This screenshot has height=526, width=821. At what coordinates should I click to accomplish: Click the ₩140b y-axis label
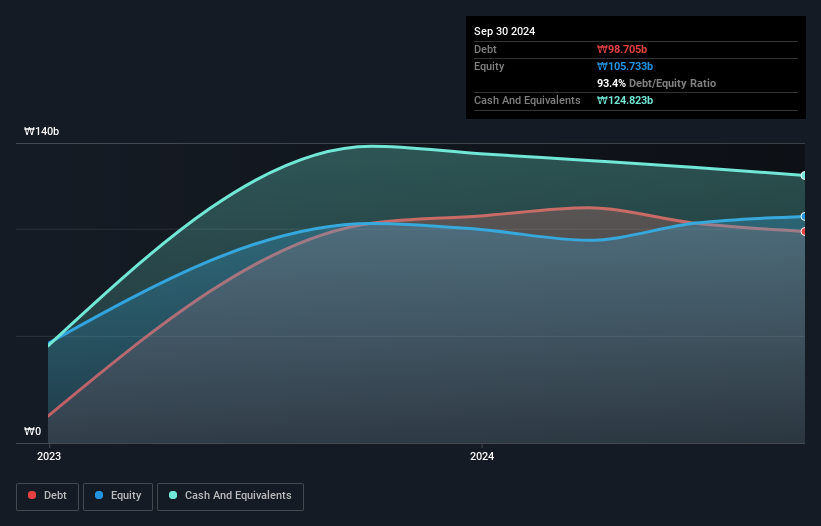[x=41, y=131]
